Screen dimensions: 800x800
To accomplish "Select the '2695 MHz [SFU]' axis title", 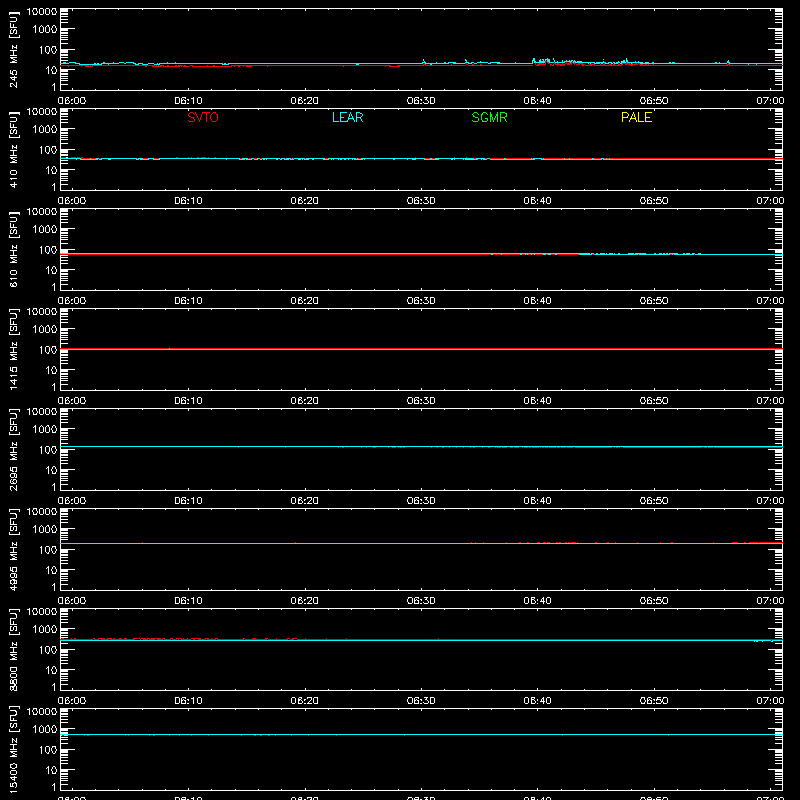I will point(13,449).
